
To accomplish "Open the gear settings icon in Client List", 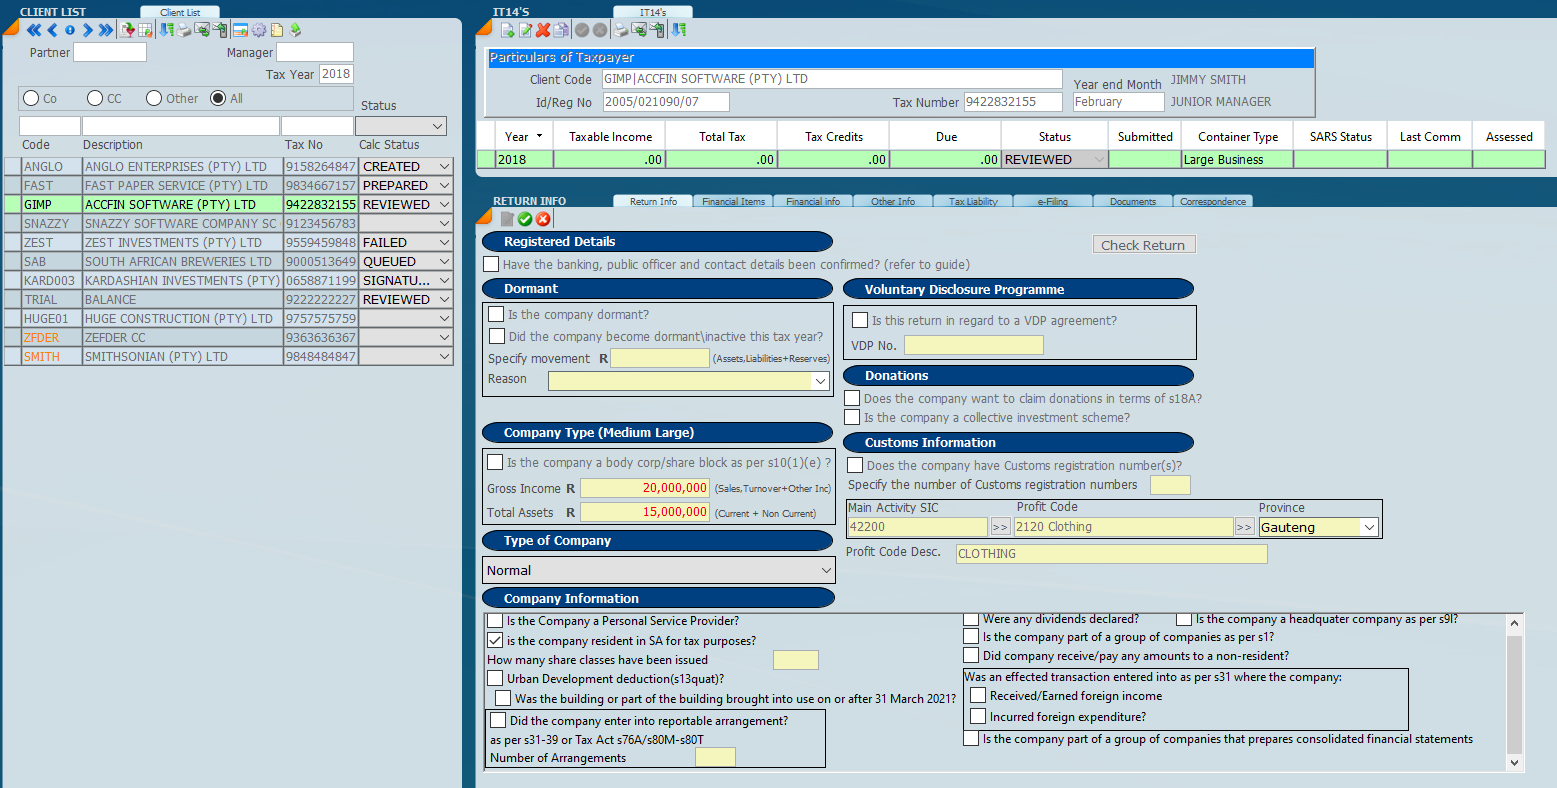I will click(258, 30).
